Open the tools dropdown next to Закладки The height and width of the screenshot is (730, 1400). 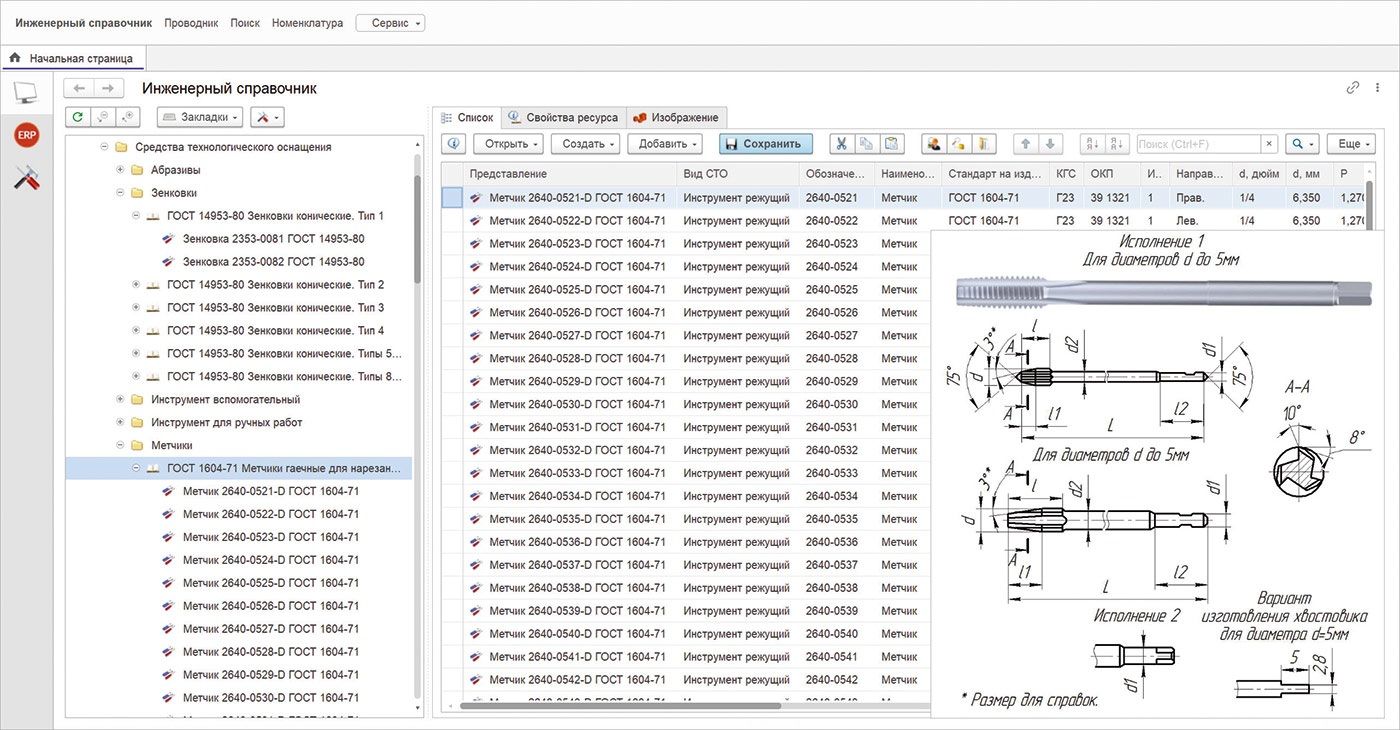267,118
